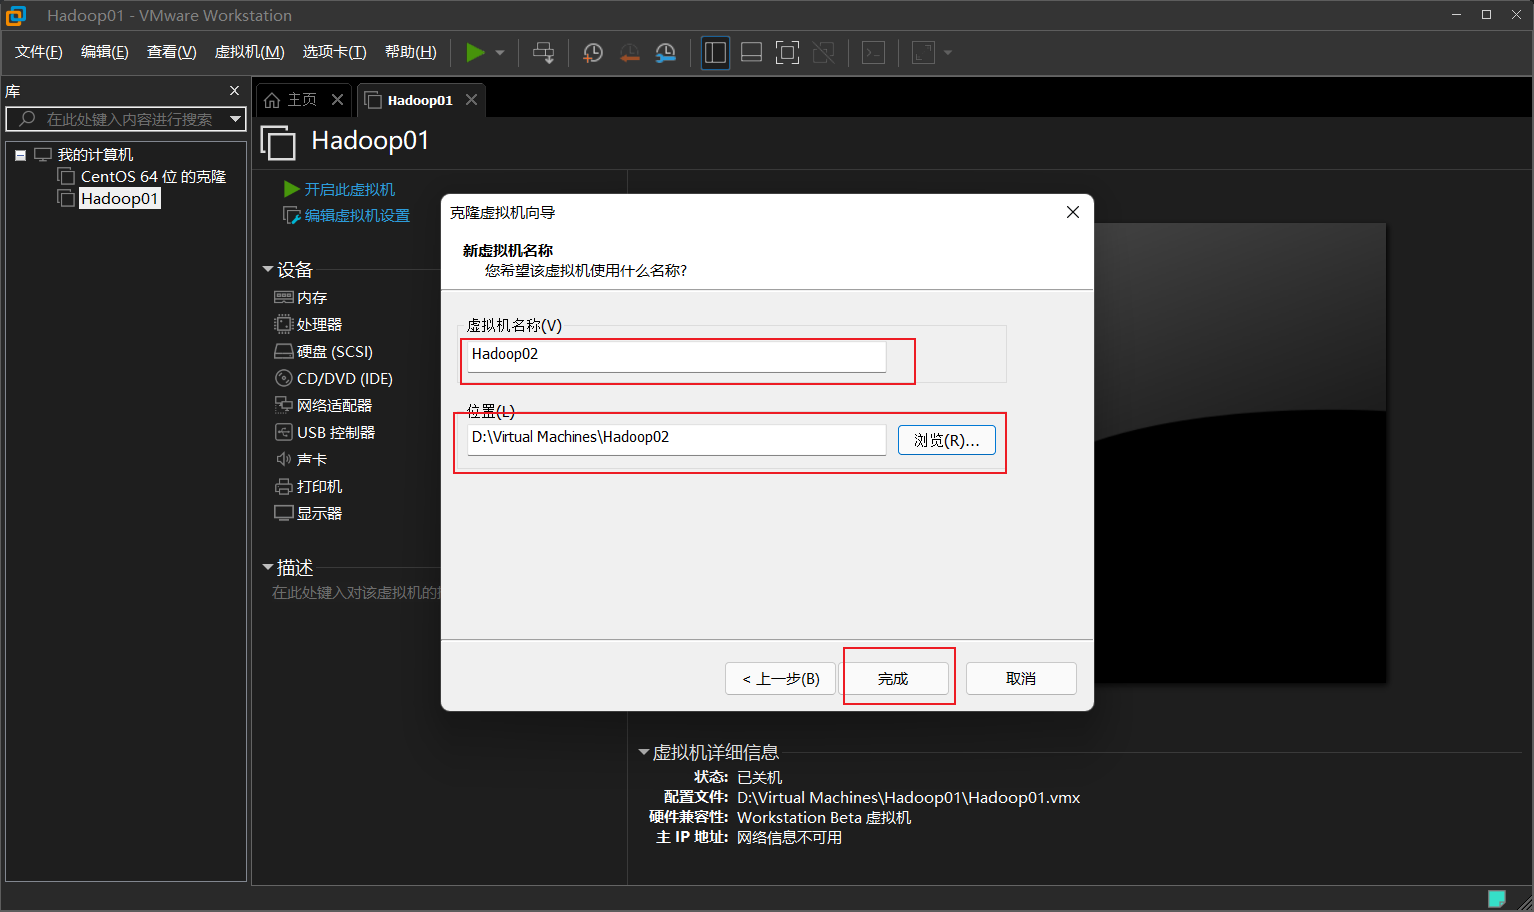Click the large Hadoop01 VM page icon
The image size is (1534, 912).
click(278, 142)
